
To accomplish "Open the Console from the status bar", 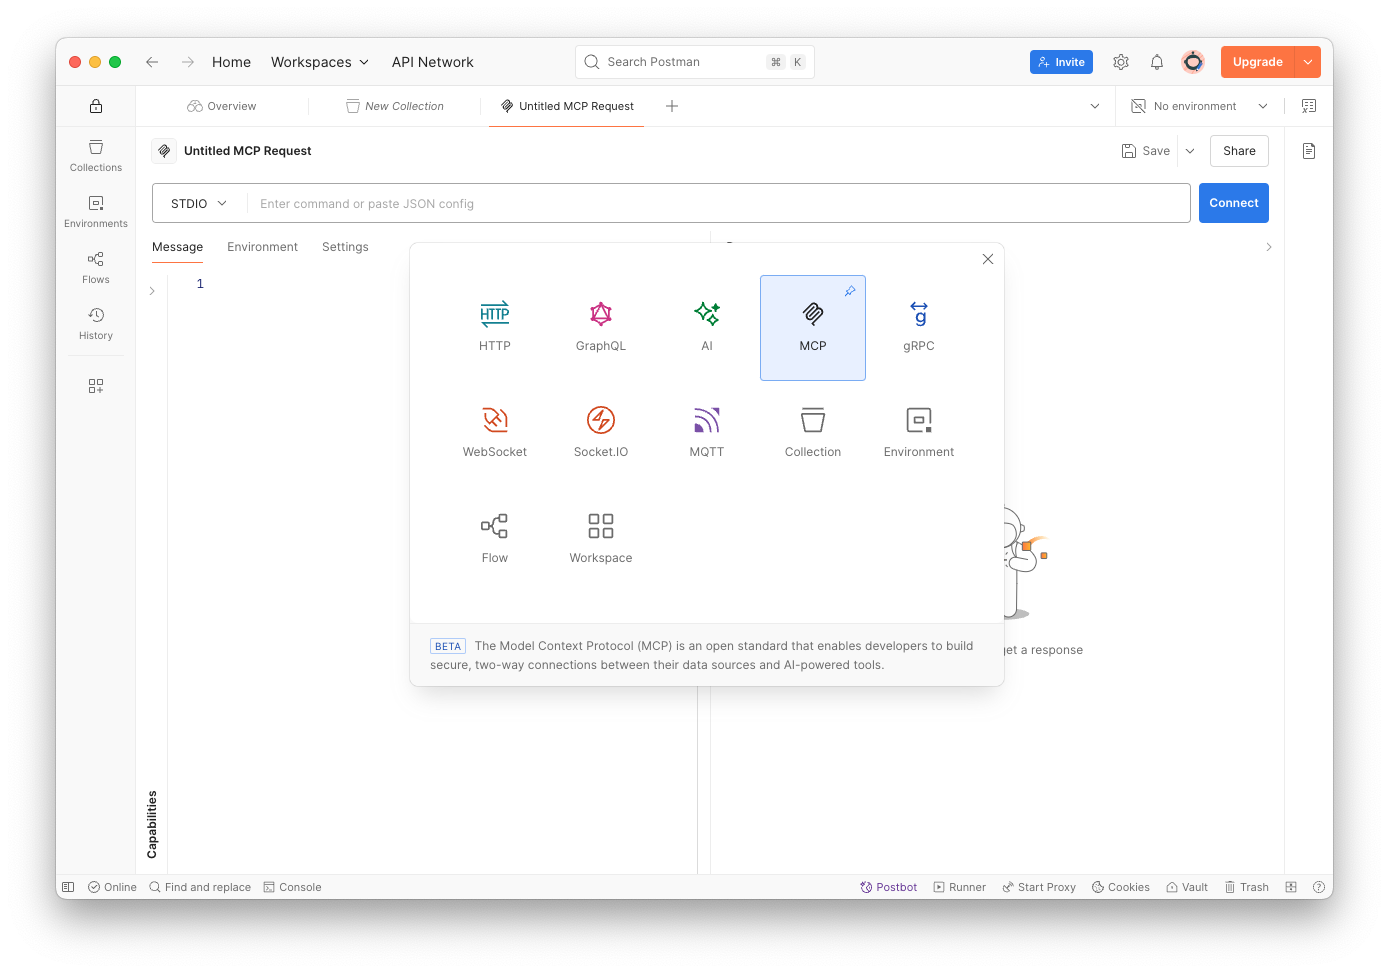I will point(293,887).
